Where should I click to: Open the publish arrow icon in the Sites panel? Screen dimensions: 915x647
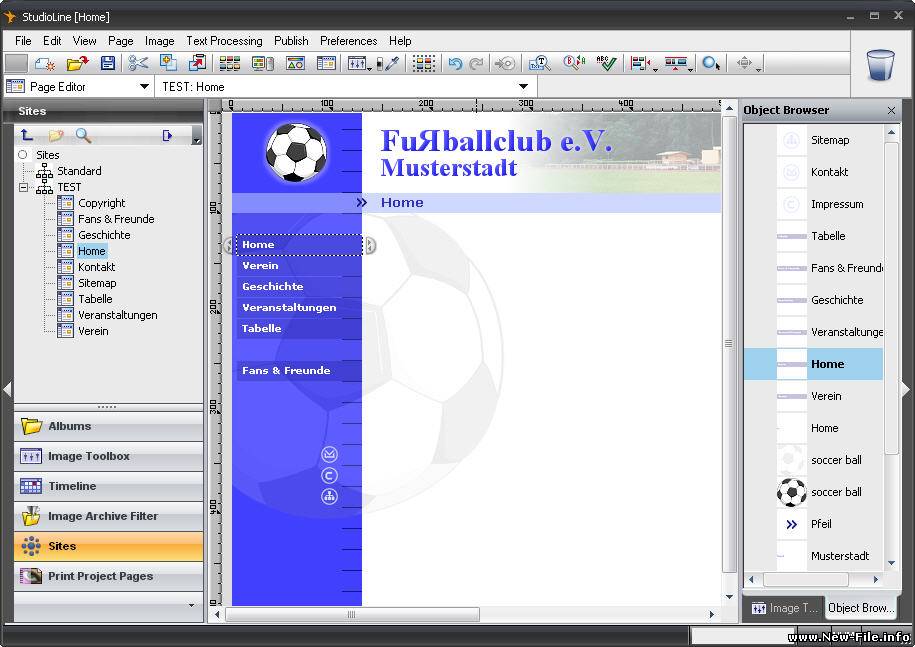click(168, 135)
